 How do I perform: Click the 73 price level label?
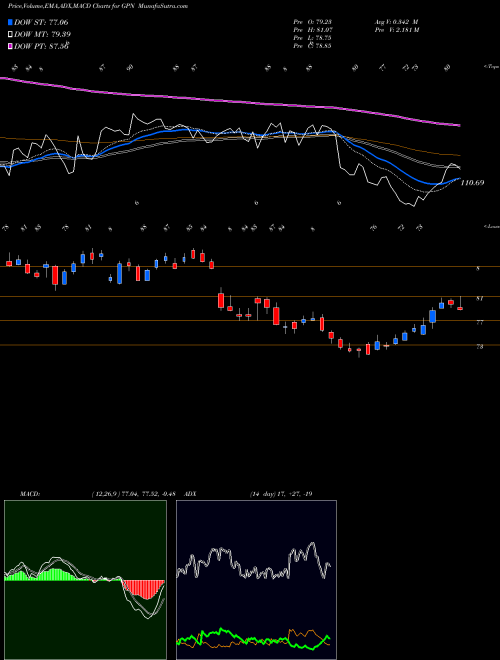point(479,347)
